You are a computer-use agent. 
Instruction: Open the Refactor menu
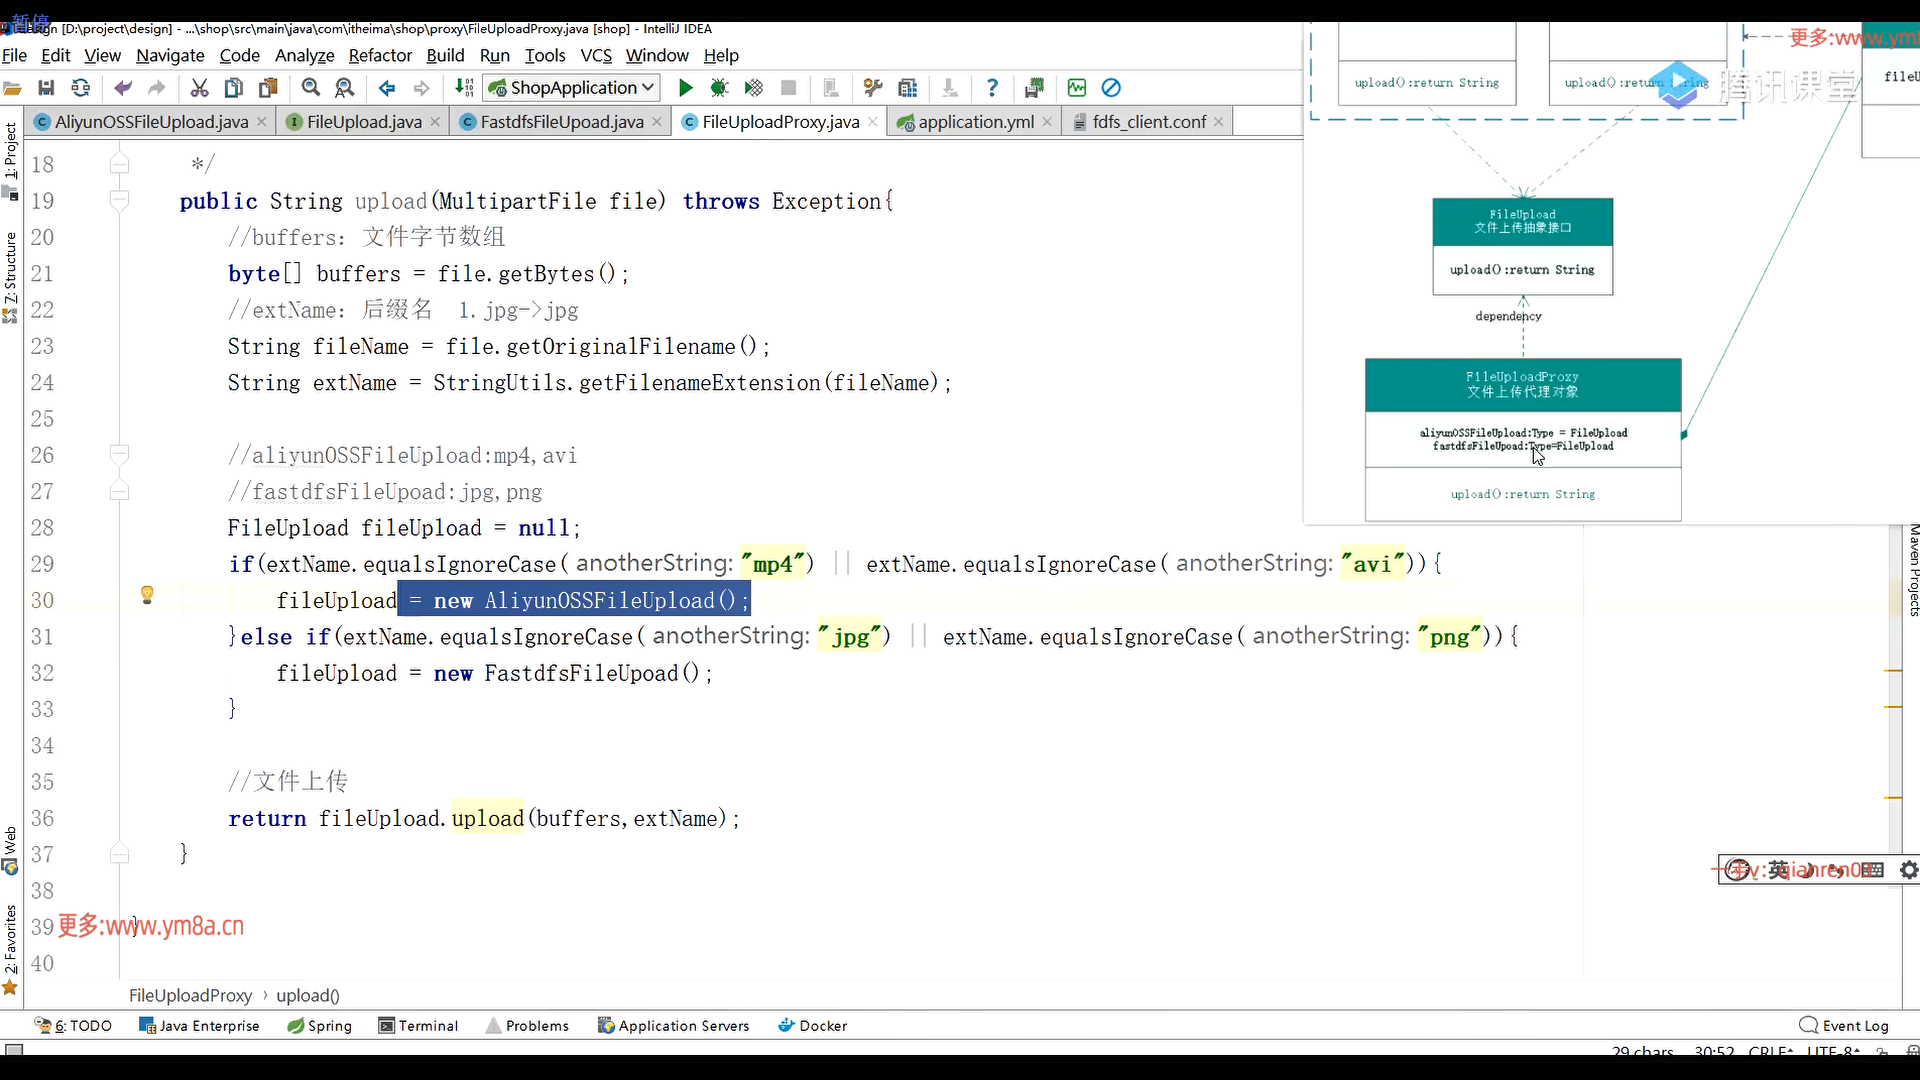coord(380,56)
